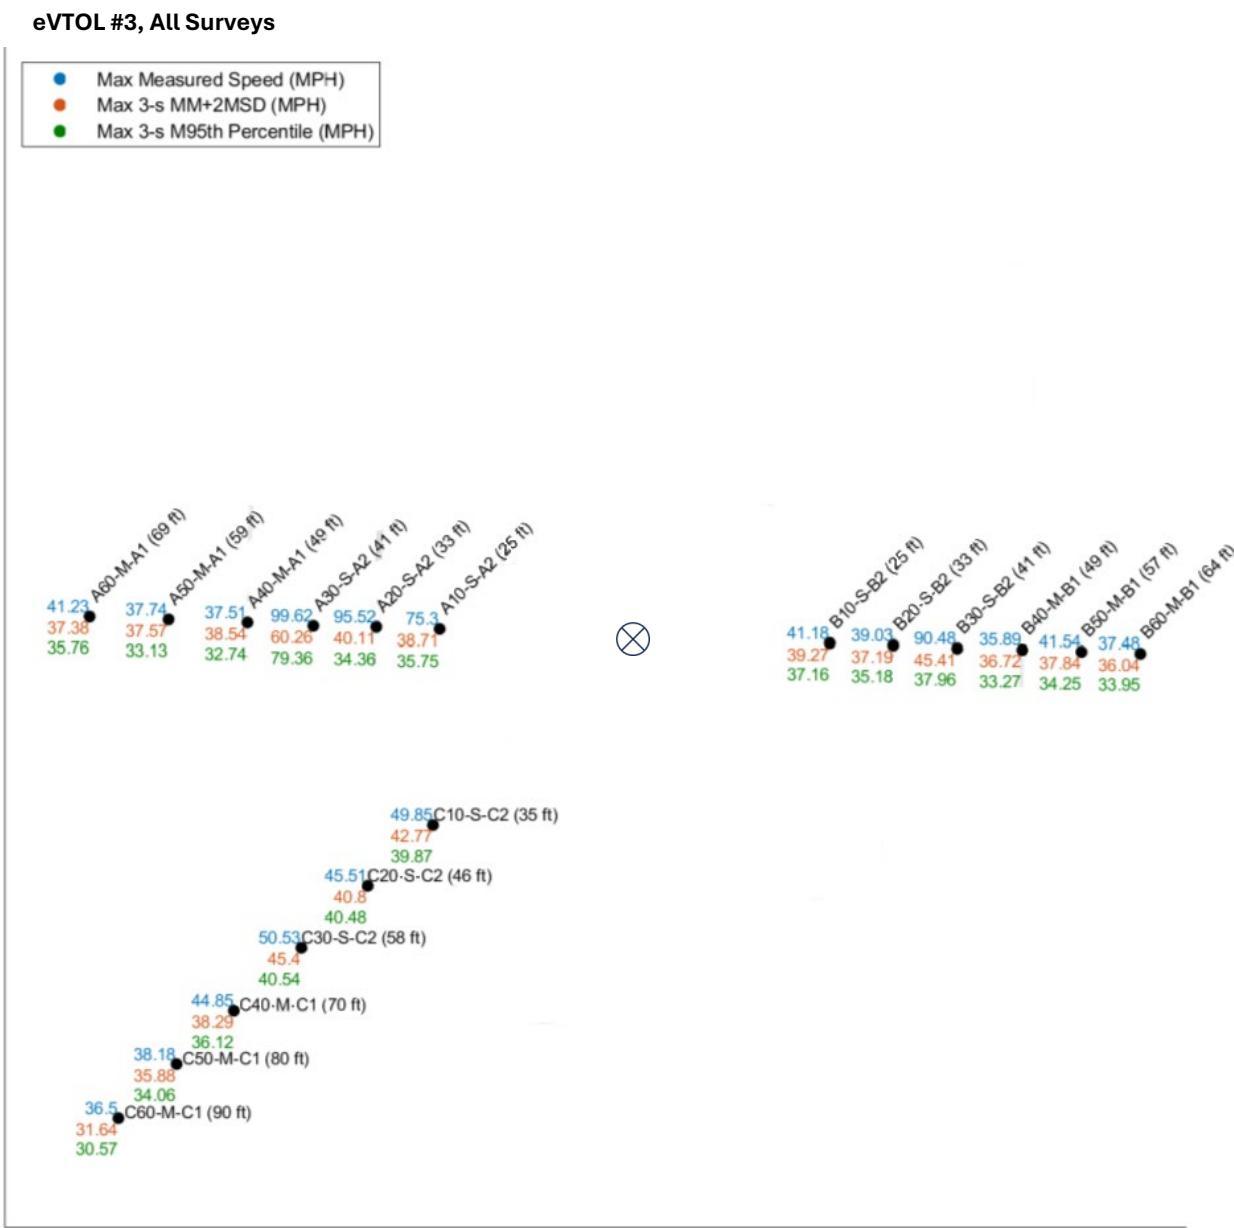Click the blue Max Measured Speed legend dot

click(60, 79)
